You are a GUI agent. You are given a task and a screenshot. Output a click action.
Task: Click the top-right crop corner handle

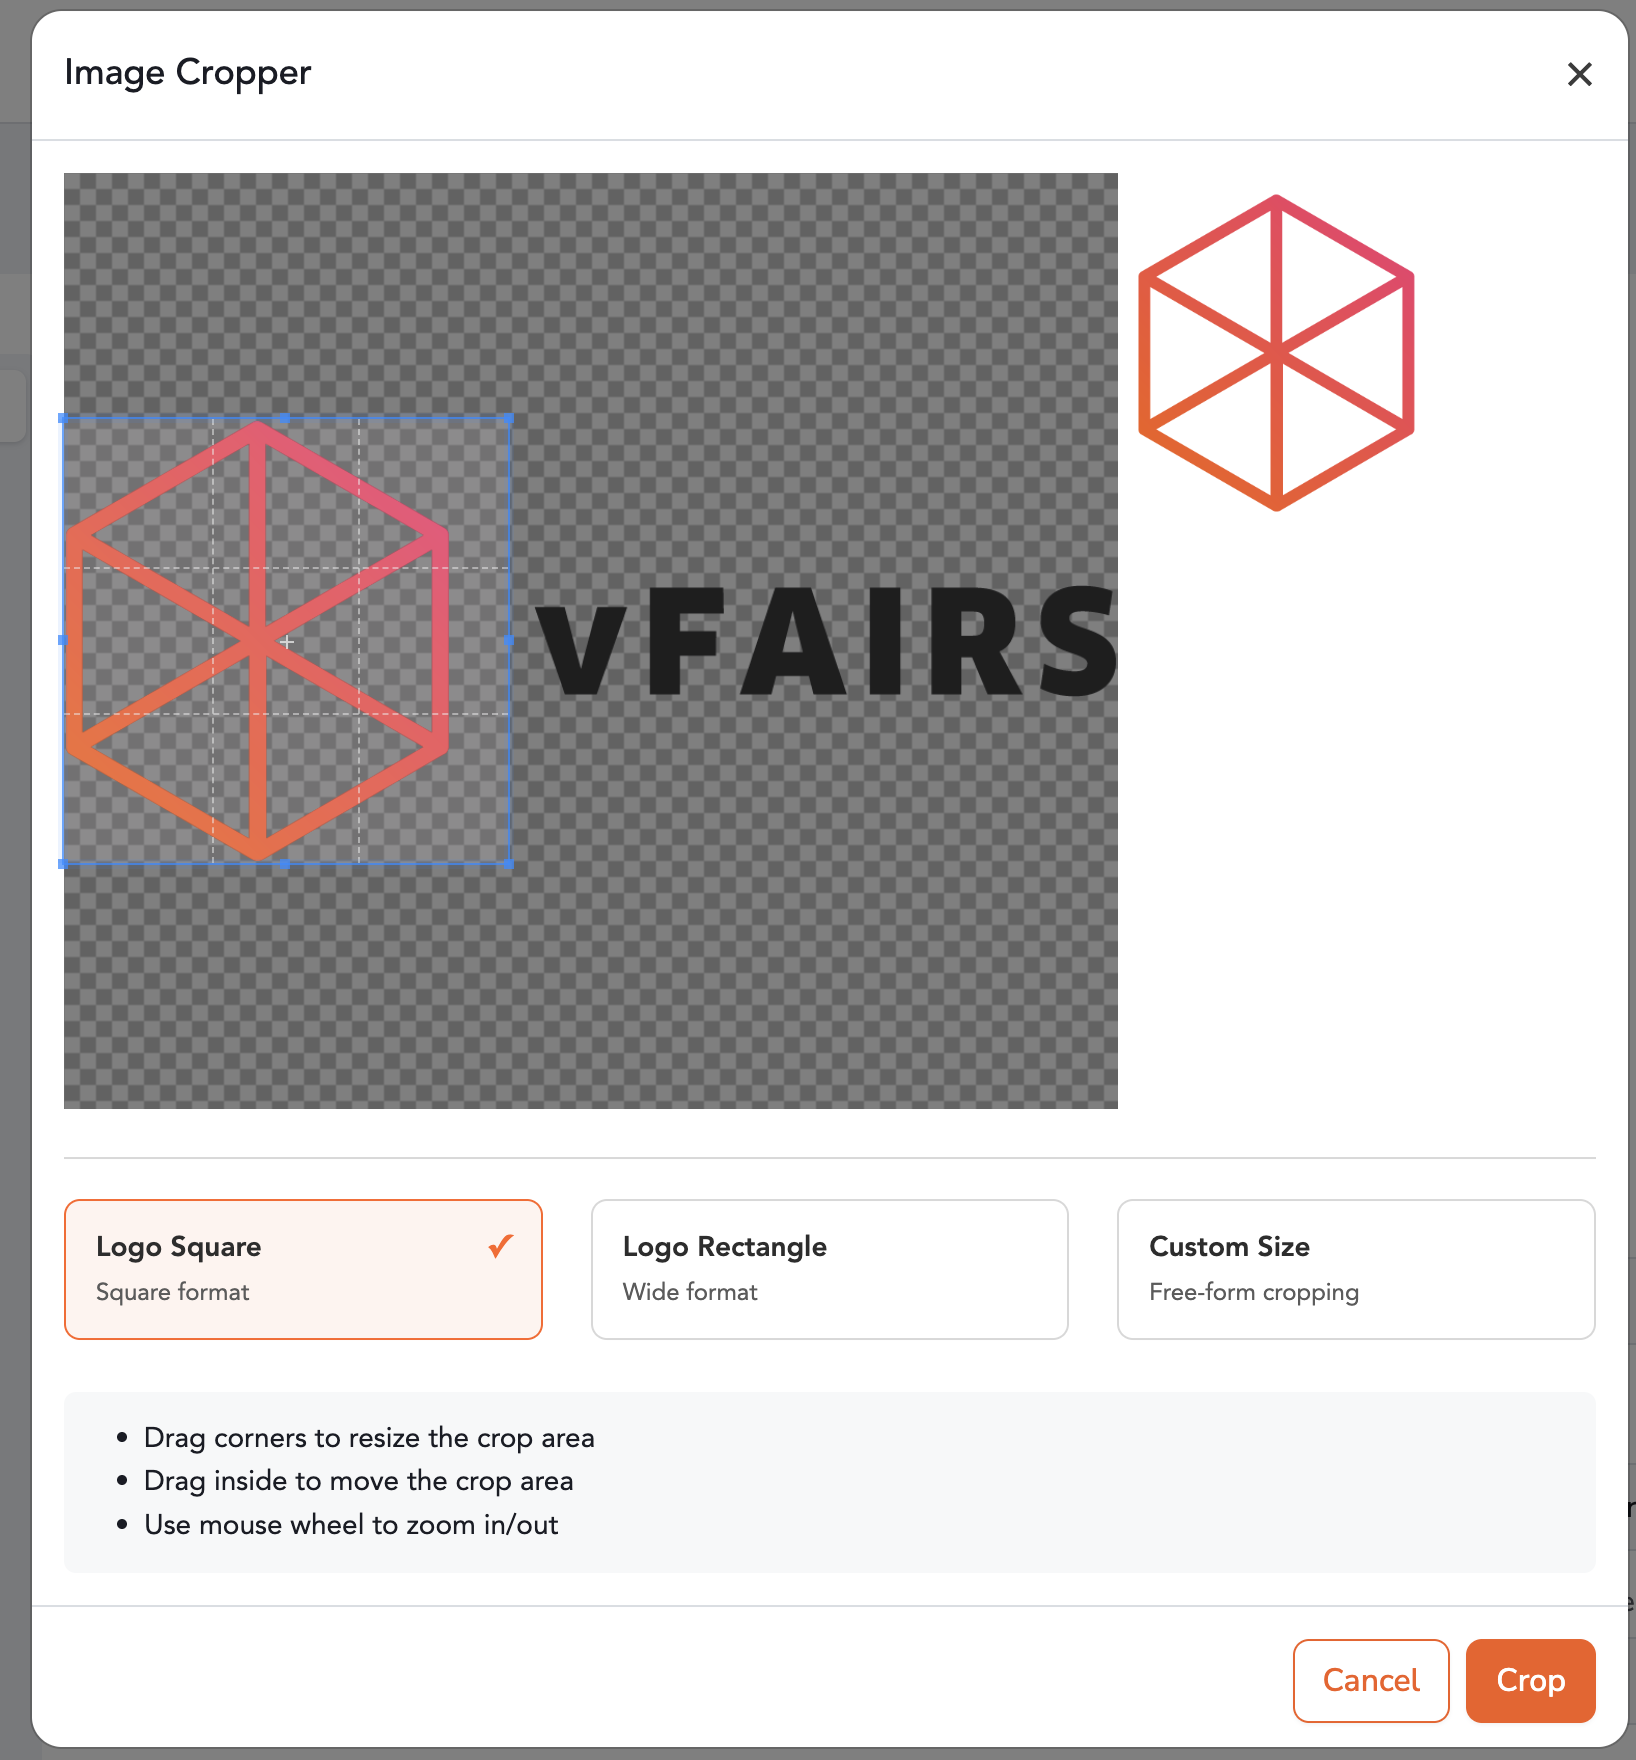tap(509, 419)
